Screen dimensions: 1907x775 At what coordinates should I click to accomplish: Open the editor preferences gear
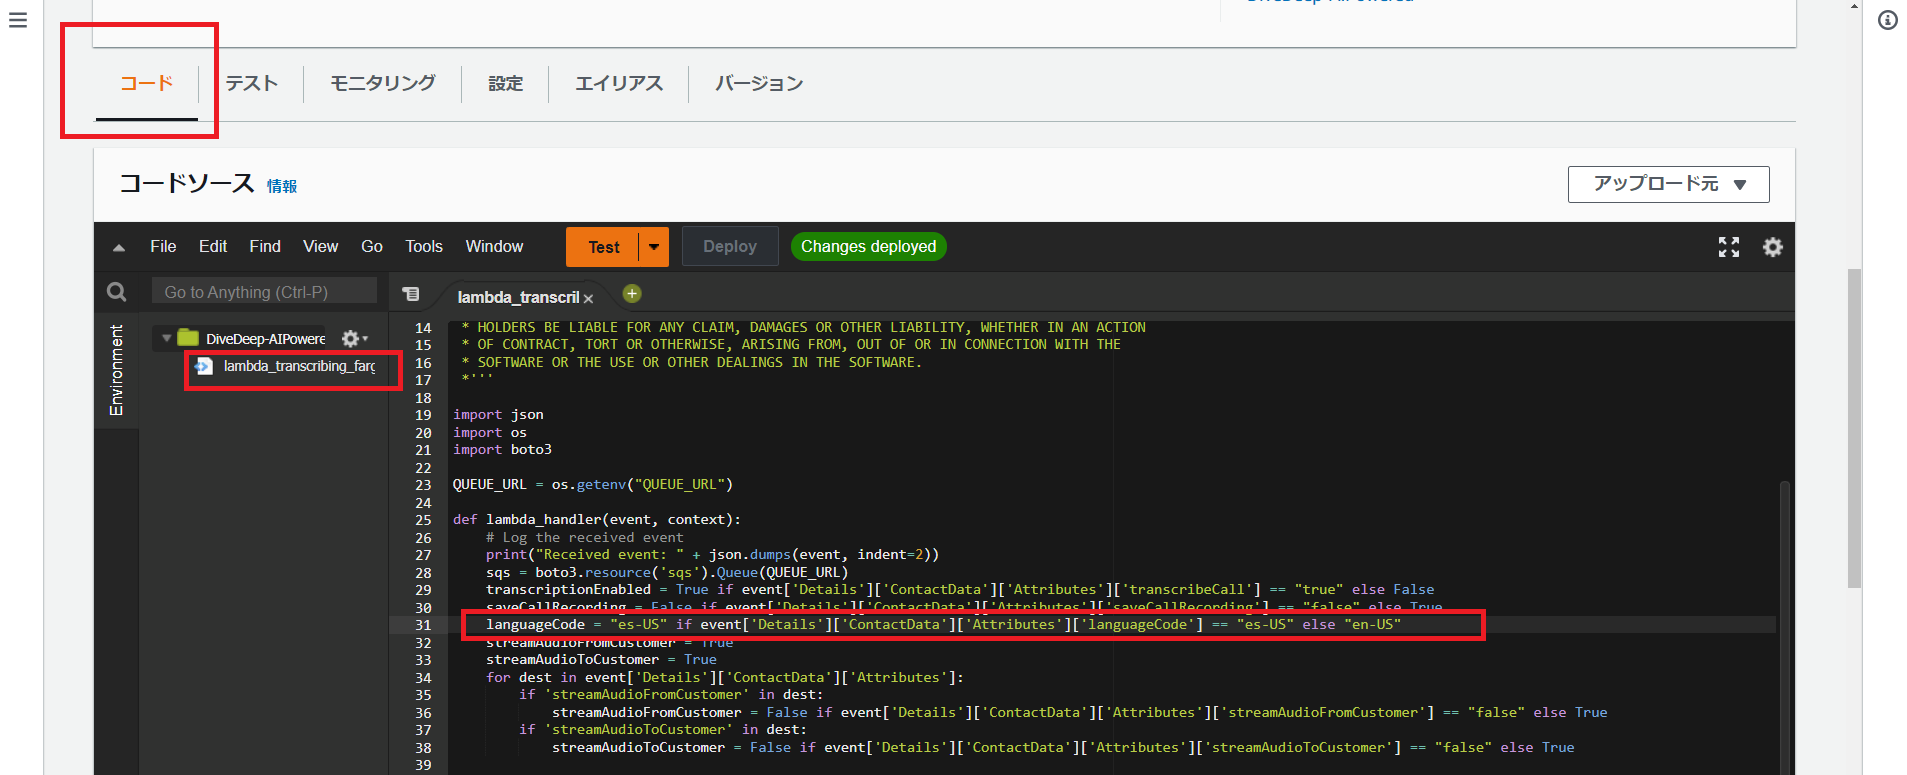(x=1773, y=247)
